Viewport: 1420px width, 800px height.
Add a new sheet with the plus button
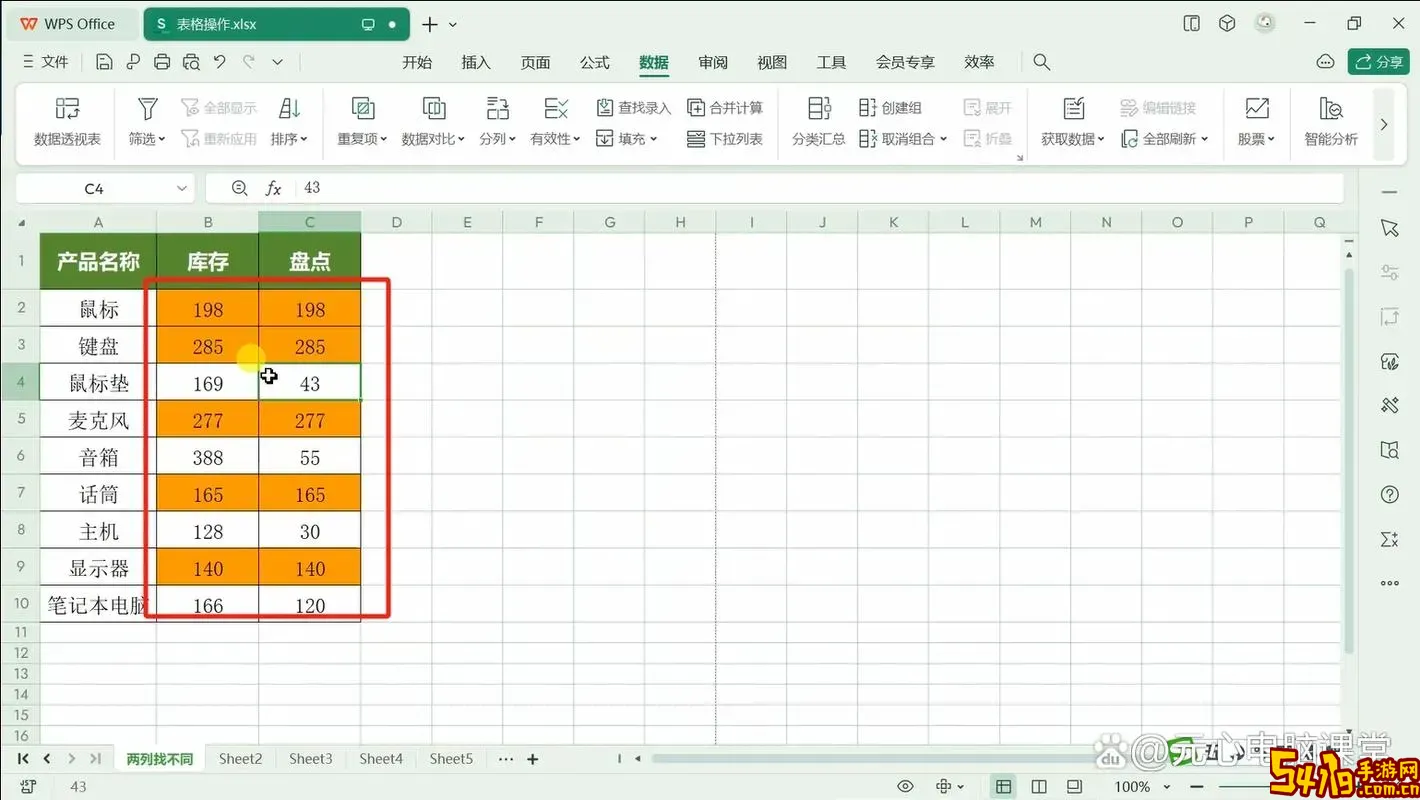[x=533, y=759]
